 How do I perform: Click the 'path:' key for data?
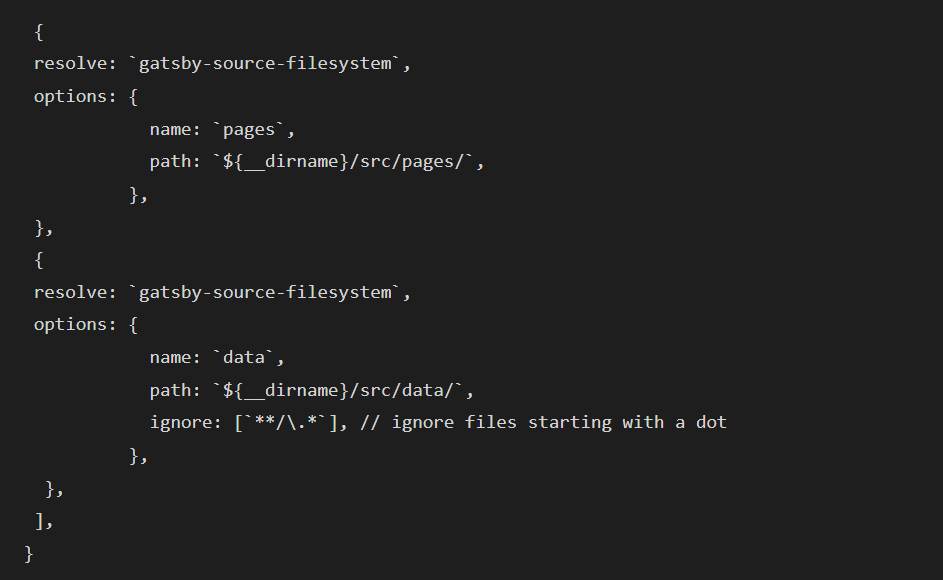[175, 390]
